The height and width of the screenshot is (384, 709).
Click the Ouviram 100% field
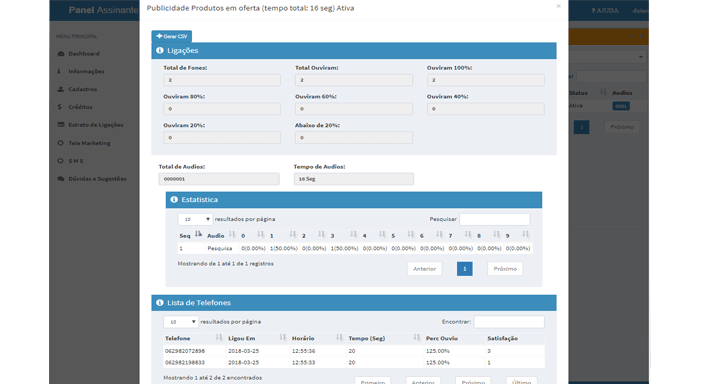(x=486, y=80)
